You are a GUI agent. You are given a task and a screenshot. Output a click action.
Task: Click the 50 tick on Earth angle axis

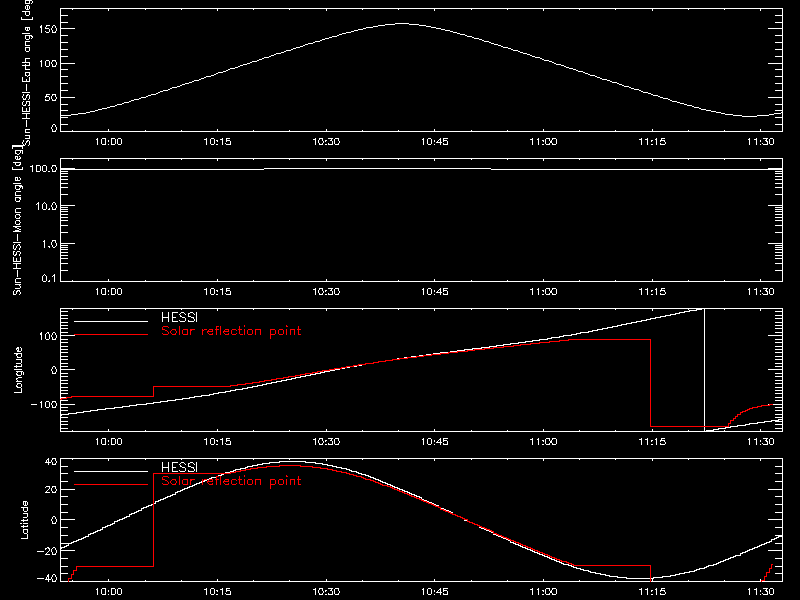(51, 97)
